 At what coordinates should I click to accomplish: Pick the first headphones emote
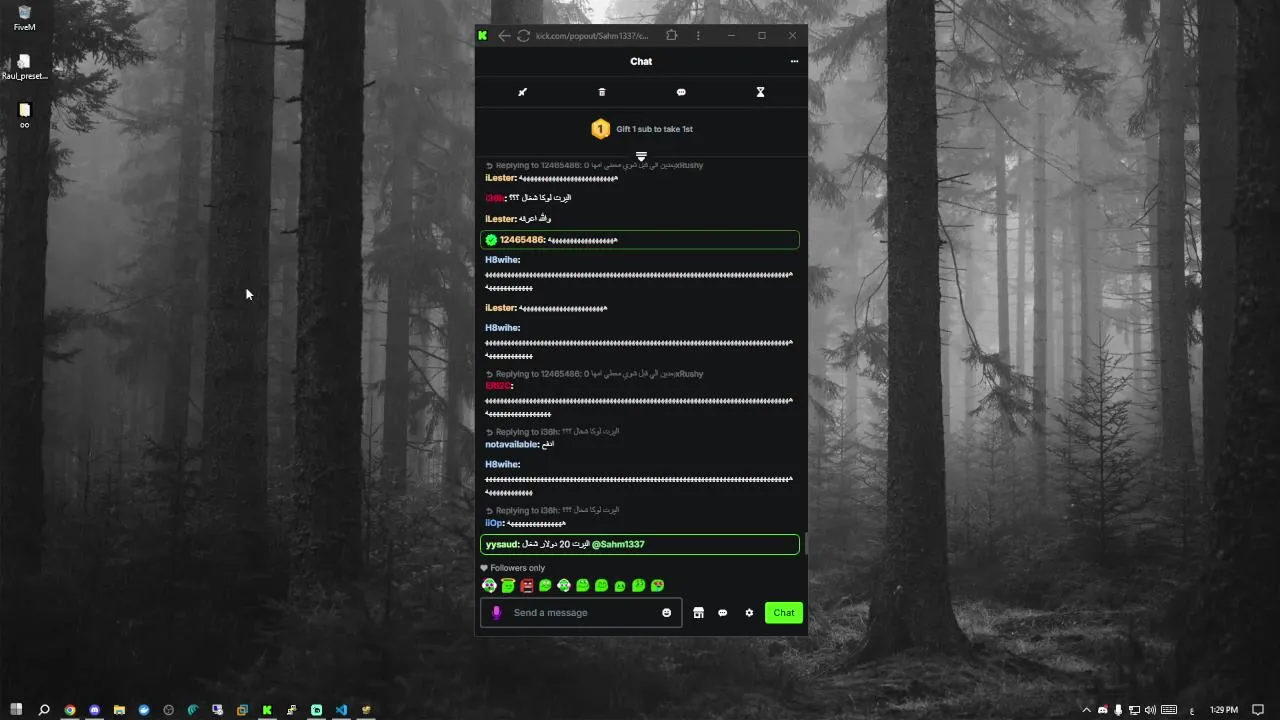pos(489,586)
